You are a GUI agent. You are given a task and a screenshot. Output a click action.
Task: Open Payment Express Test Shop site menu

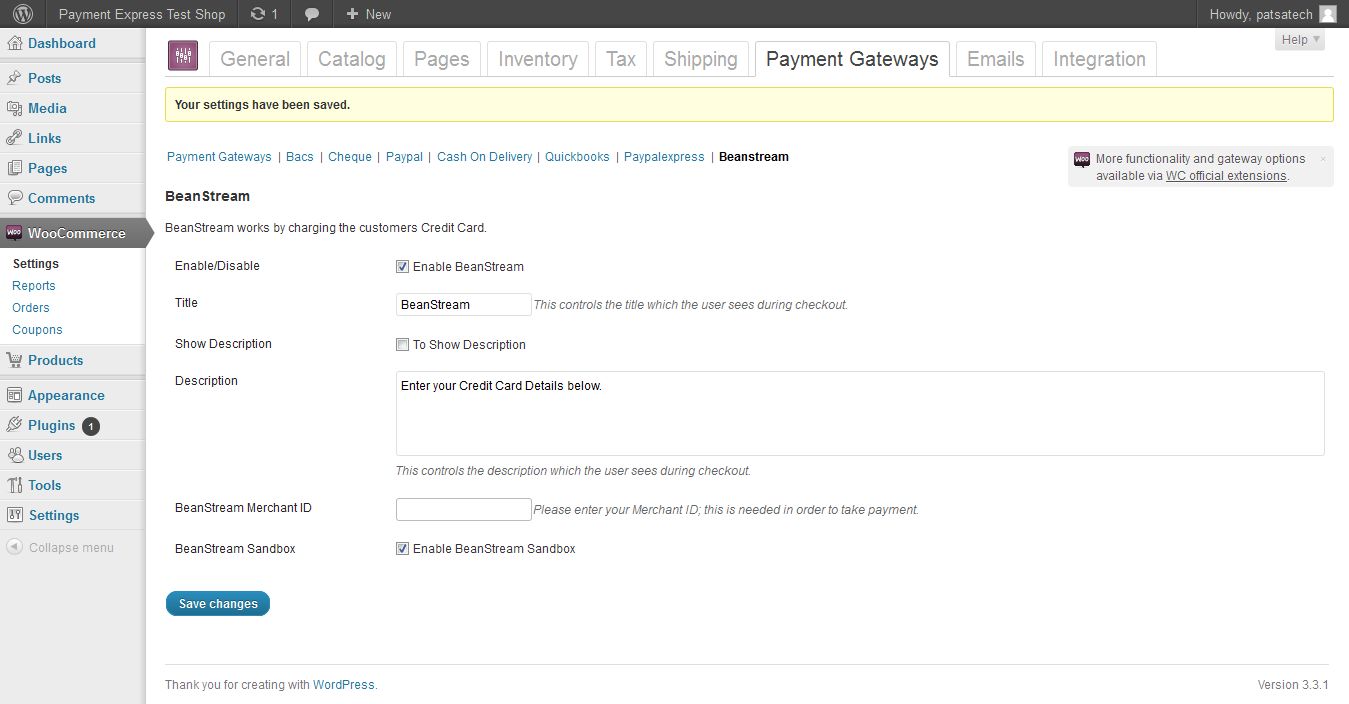pos(142,14)
